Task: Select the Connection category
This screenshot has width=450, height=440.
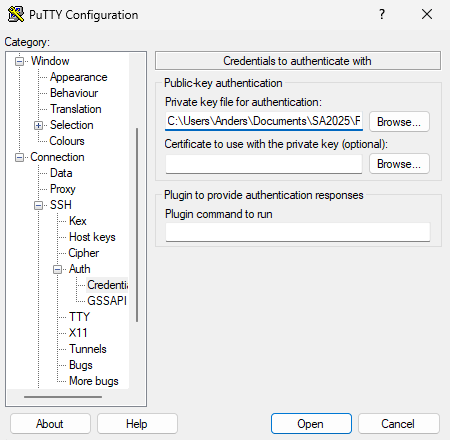Action: (x=57, y=157)
